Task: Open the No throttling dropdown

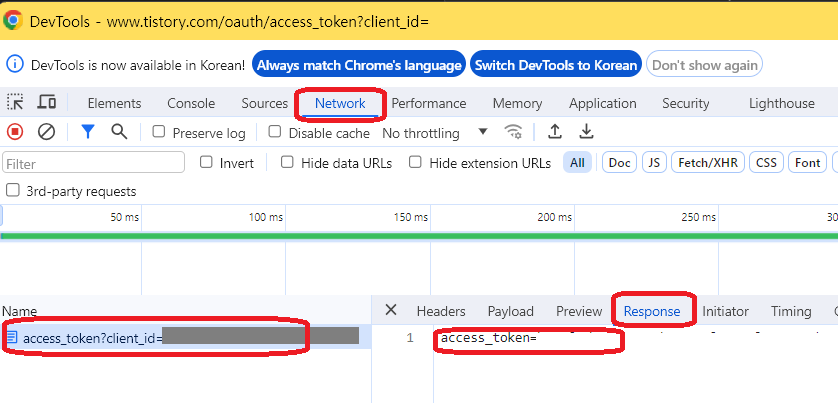Action: pyautogui.click(x=435, y=133)
